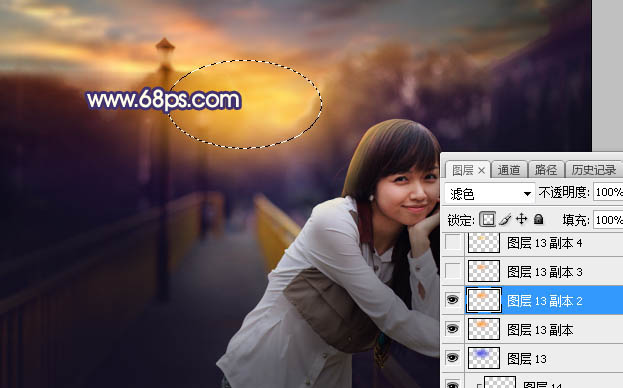This screenshot has width=623, height=388.
Task: Hide the 图层 14 layer
Action: click(x=453, y=384)
